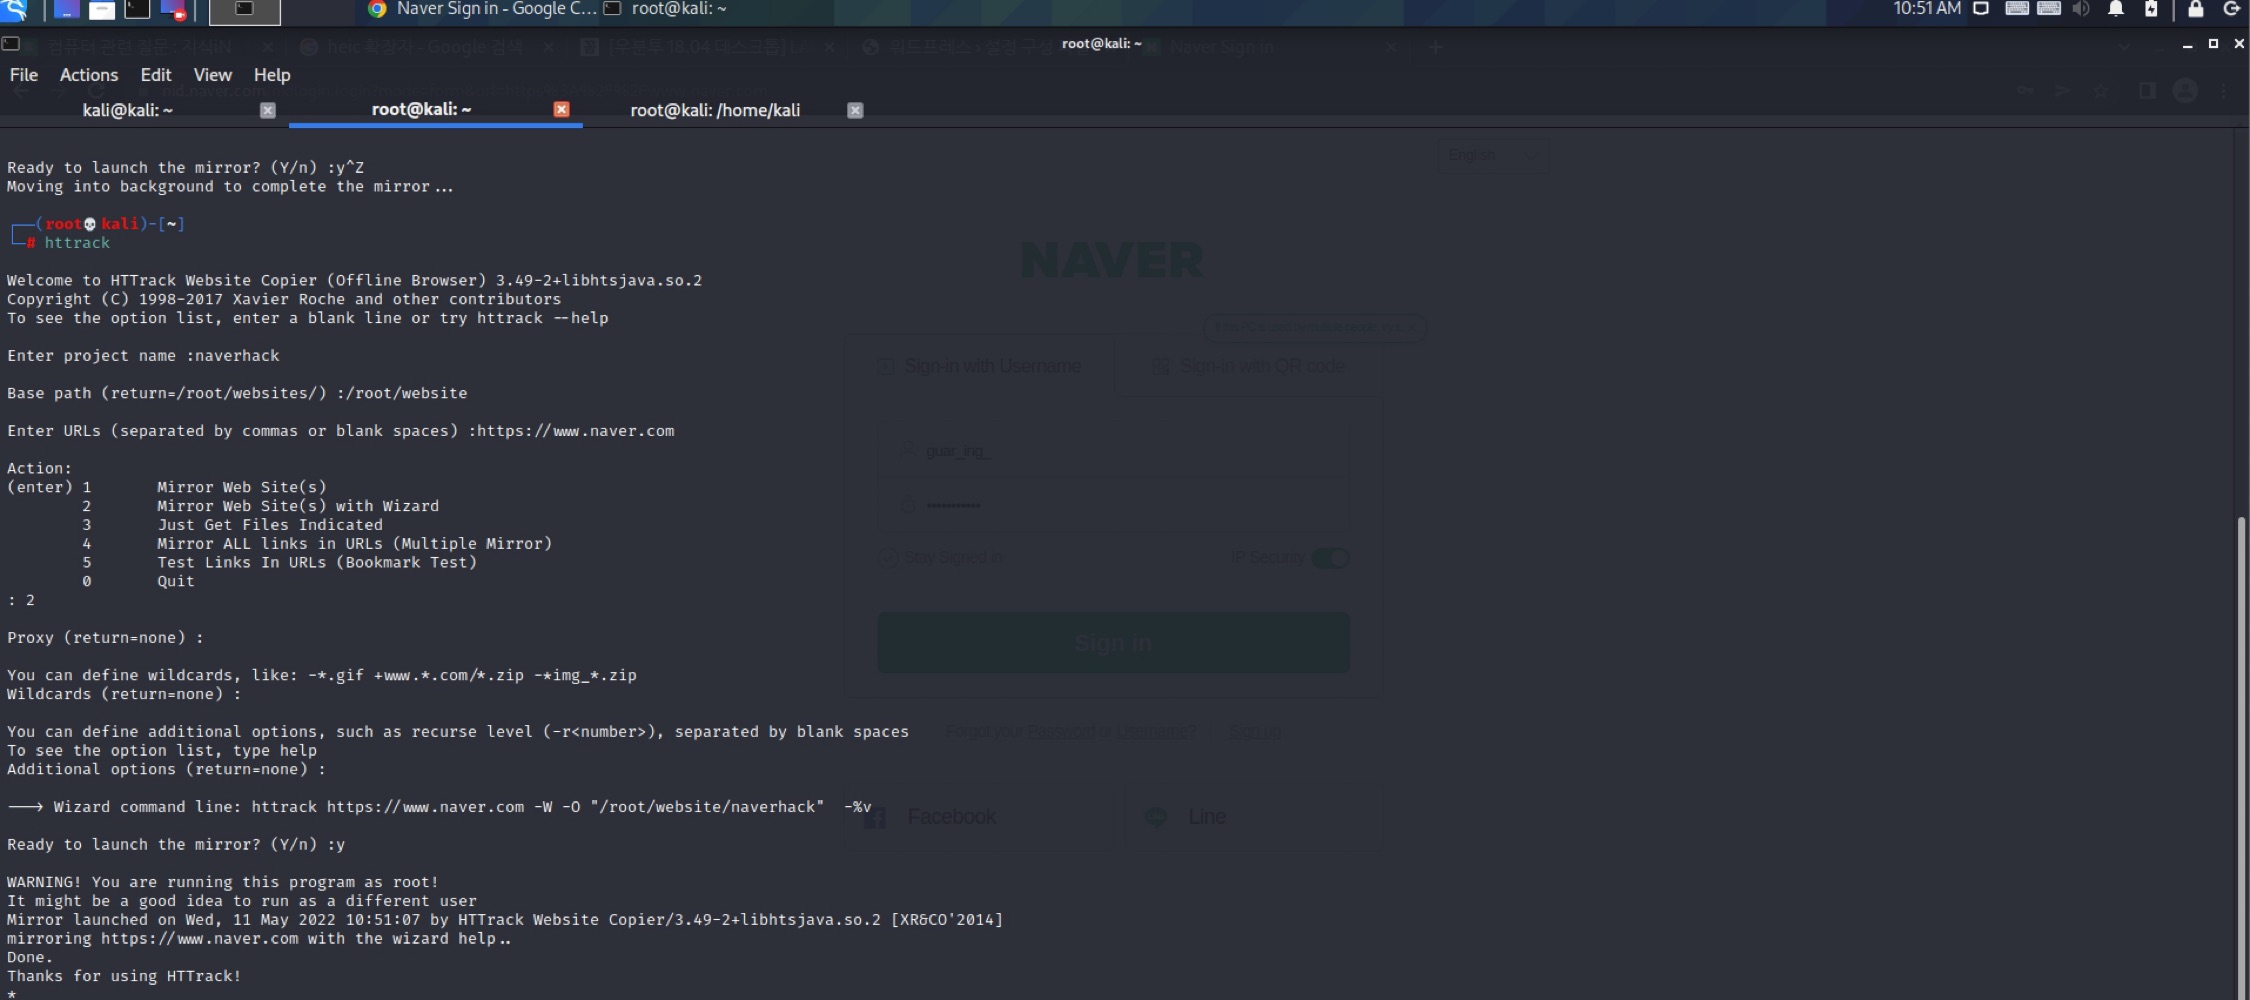Launch the file manager from the panel
The width and height of the screenshot is (2250, 1000).
[x=102, y=10]
